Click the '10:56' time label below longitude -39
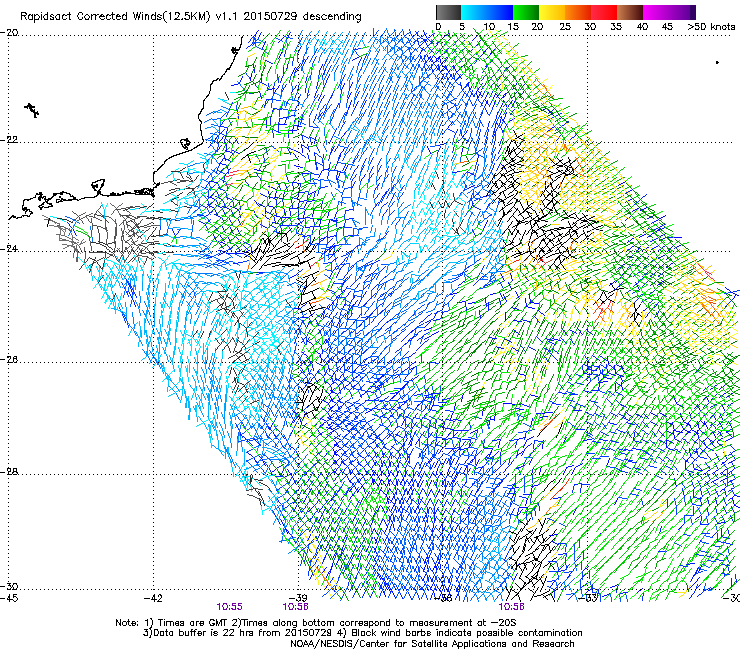This screenshot has height=650, width=740. 295,607
